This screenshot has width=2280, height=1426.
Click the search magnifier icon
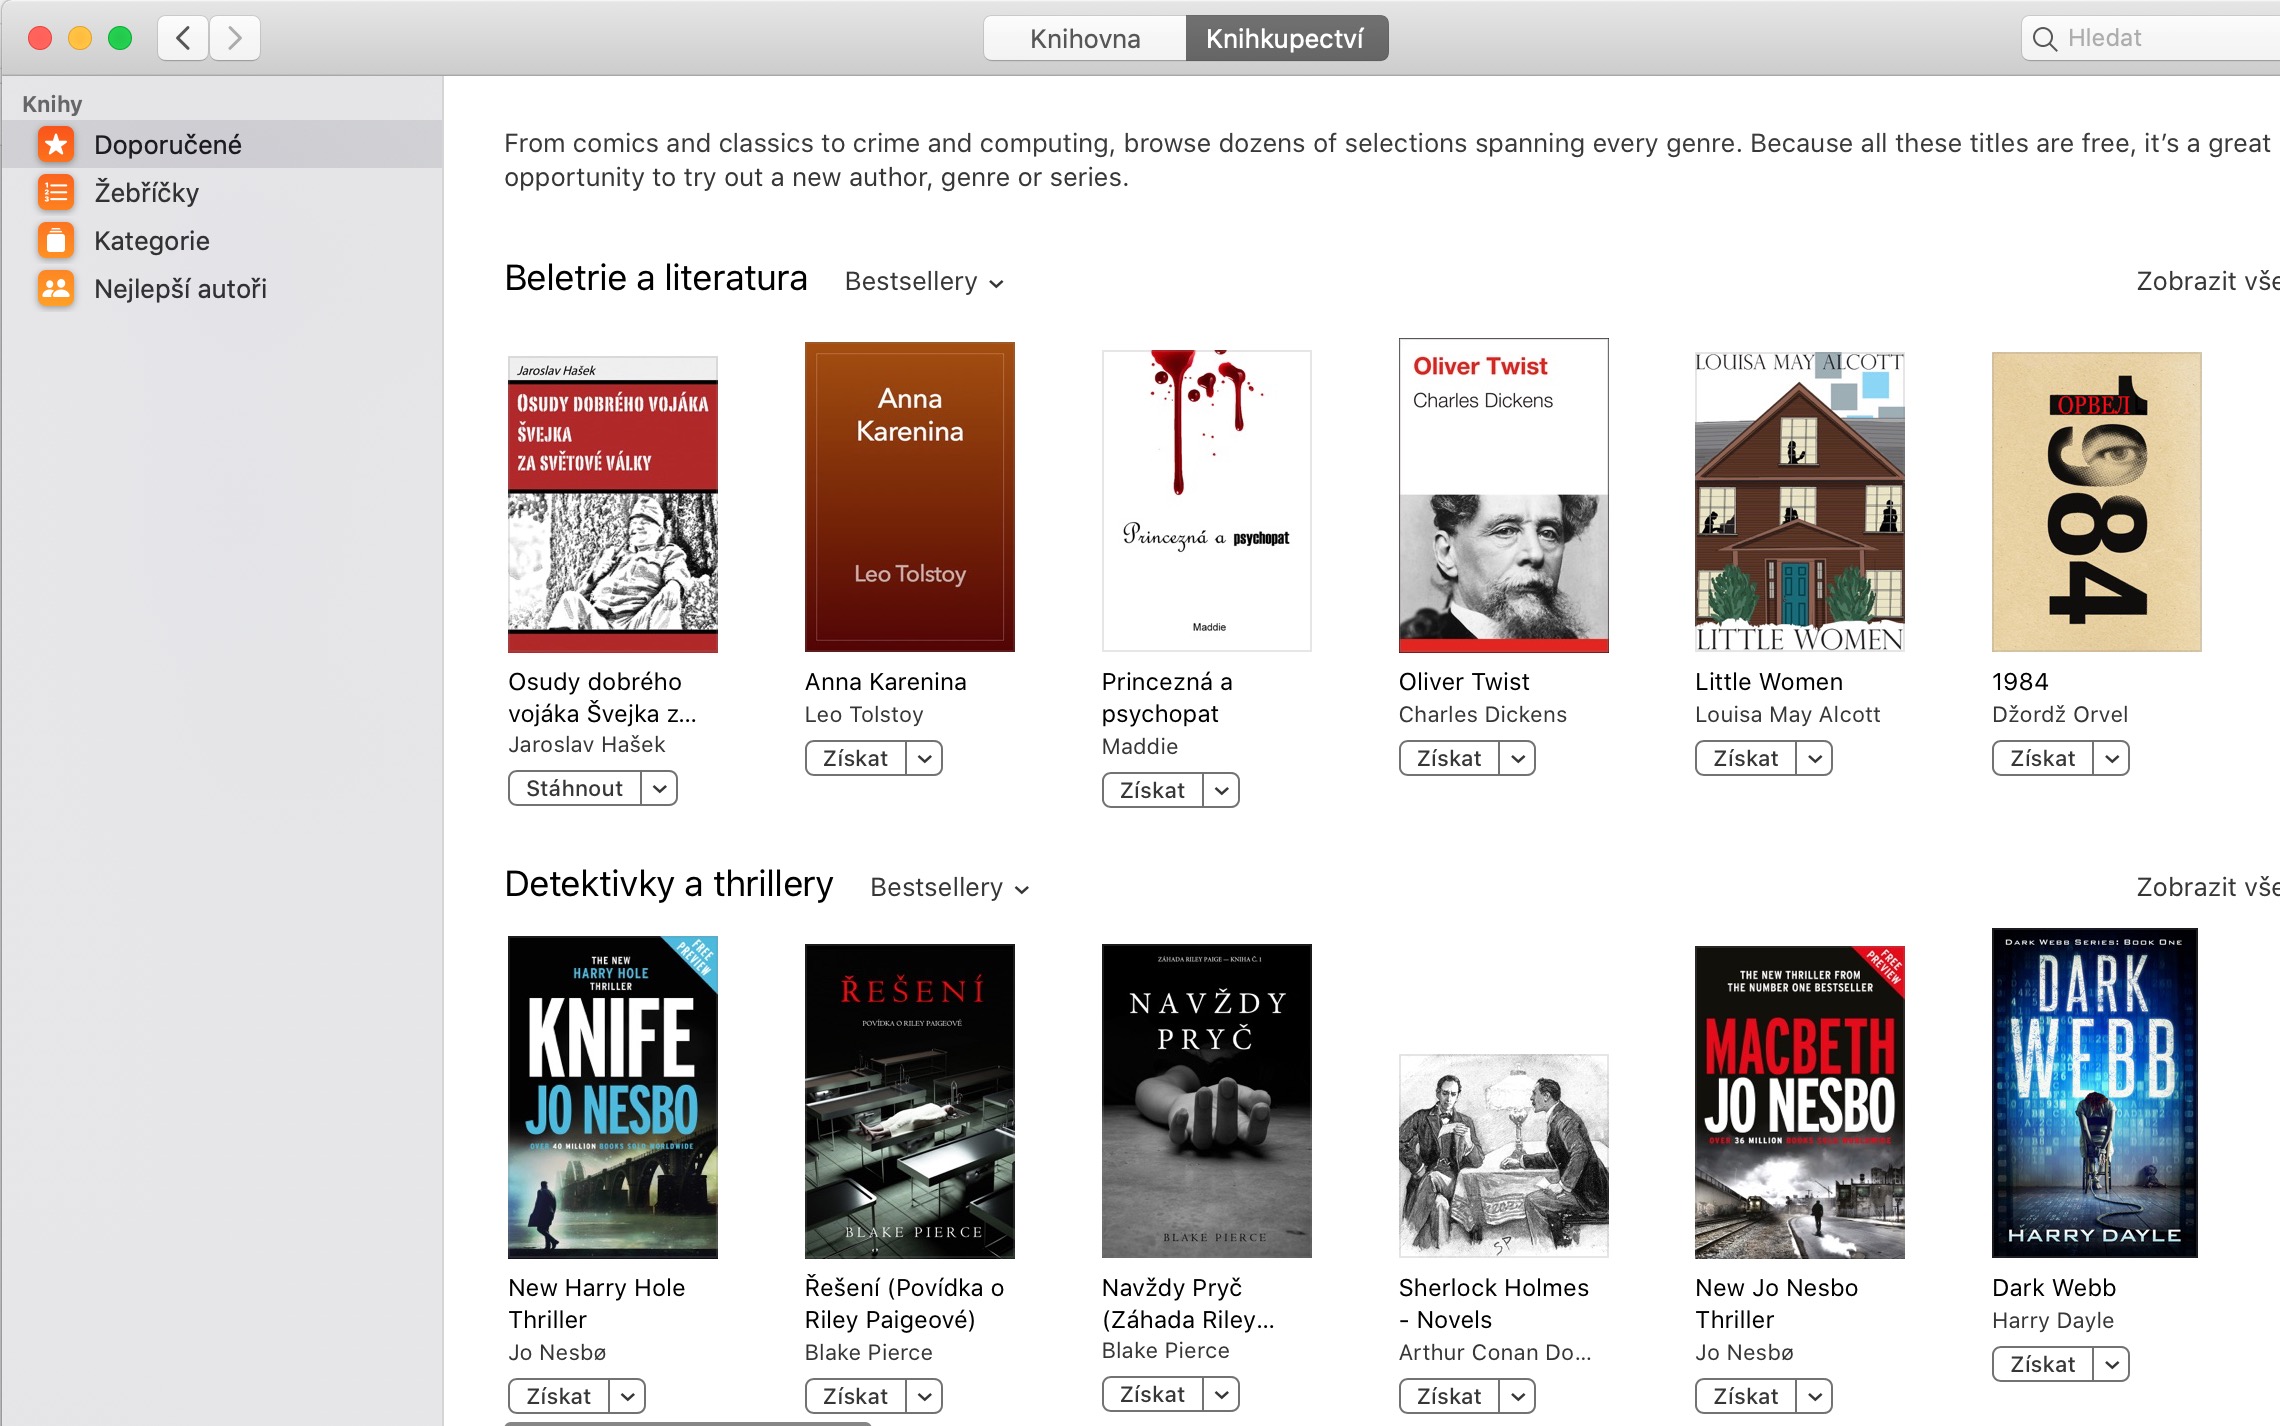coord(2045,39)
